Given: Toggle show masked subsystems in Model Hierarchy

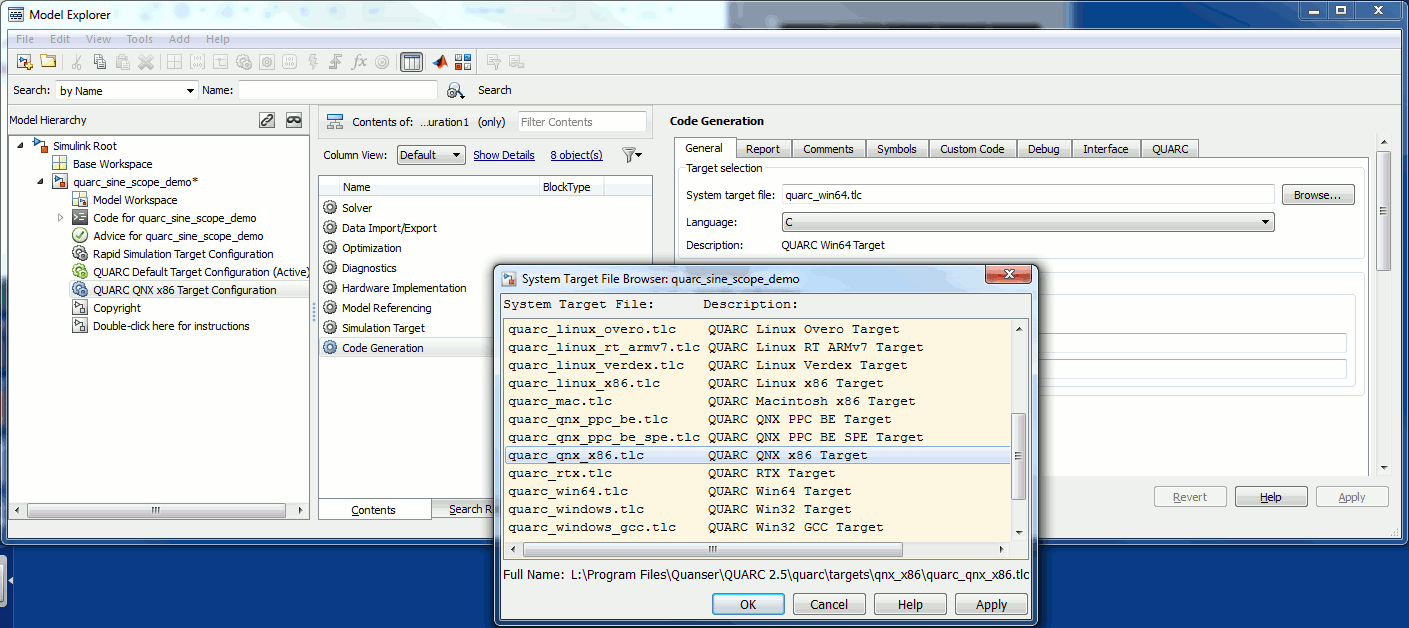Looking at the screenshot, I should click(294, 120).
